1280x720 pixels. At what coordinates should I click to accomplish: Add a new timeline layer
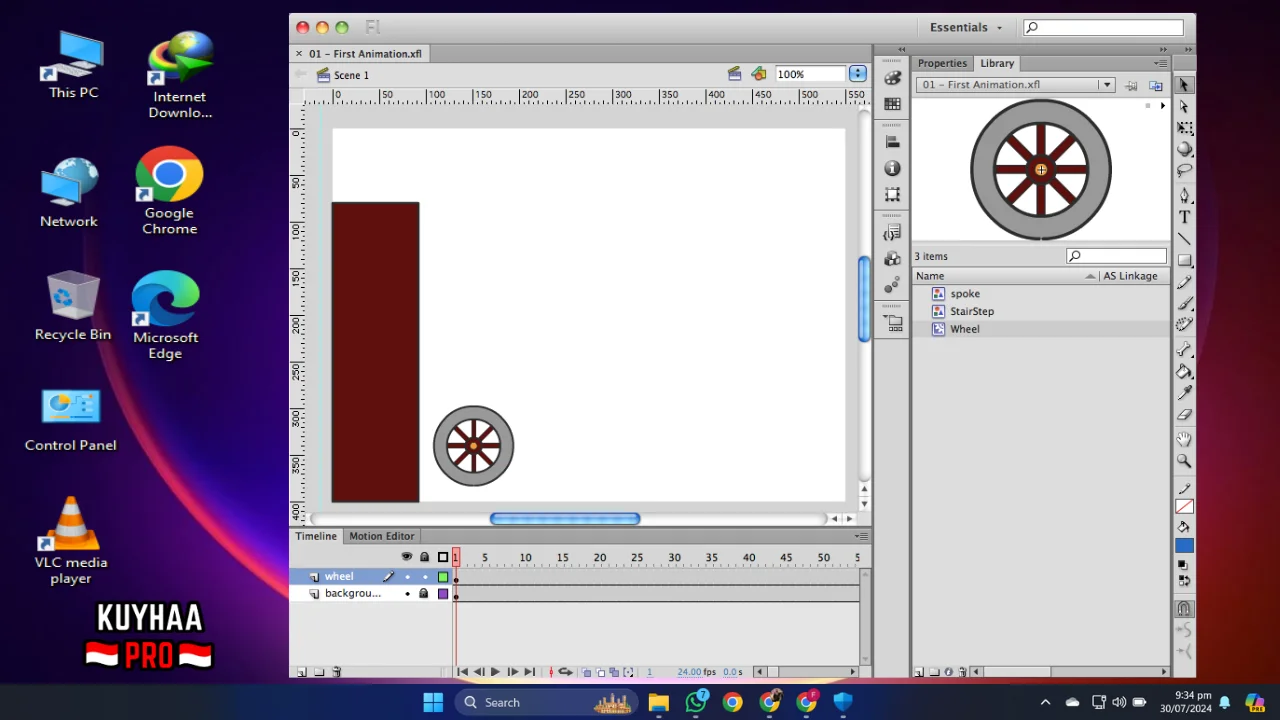tap(301, 672)
